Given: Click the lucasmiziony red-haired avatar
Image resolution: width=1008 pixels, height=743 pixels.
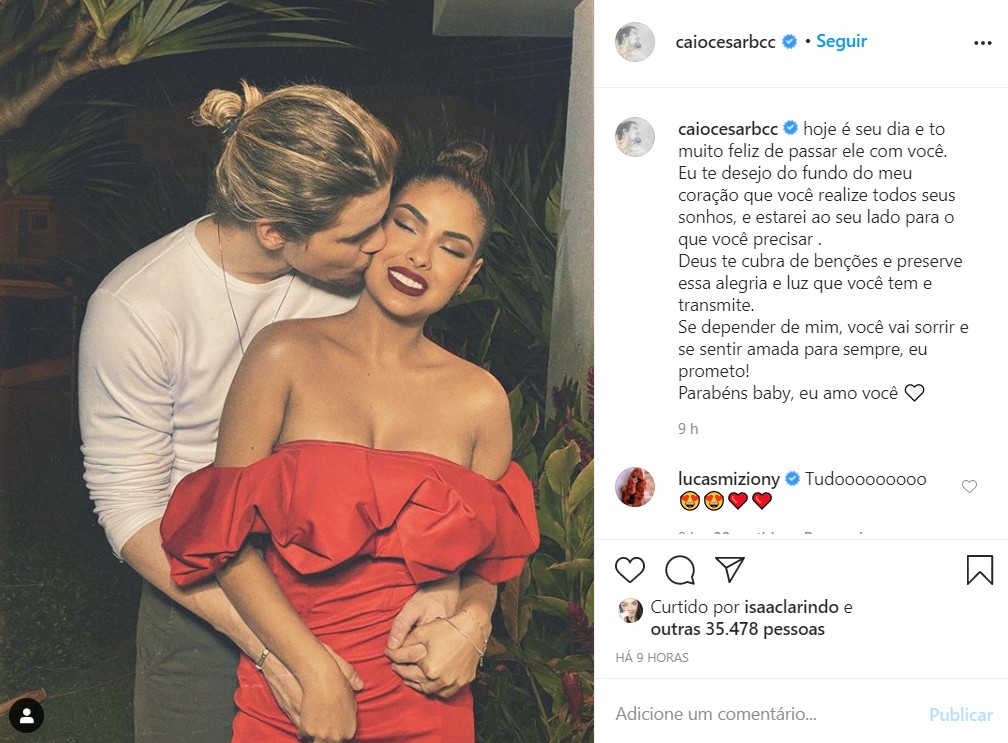Looking at the screenshot, I should pyautogui.click(x=634, y=487).
